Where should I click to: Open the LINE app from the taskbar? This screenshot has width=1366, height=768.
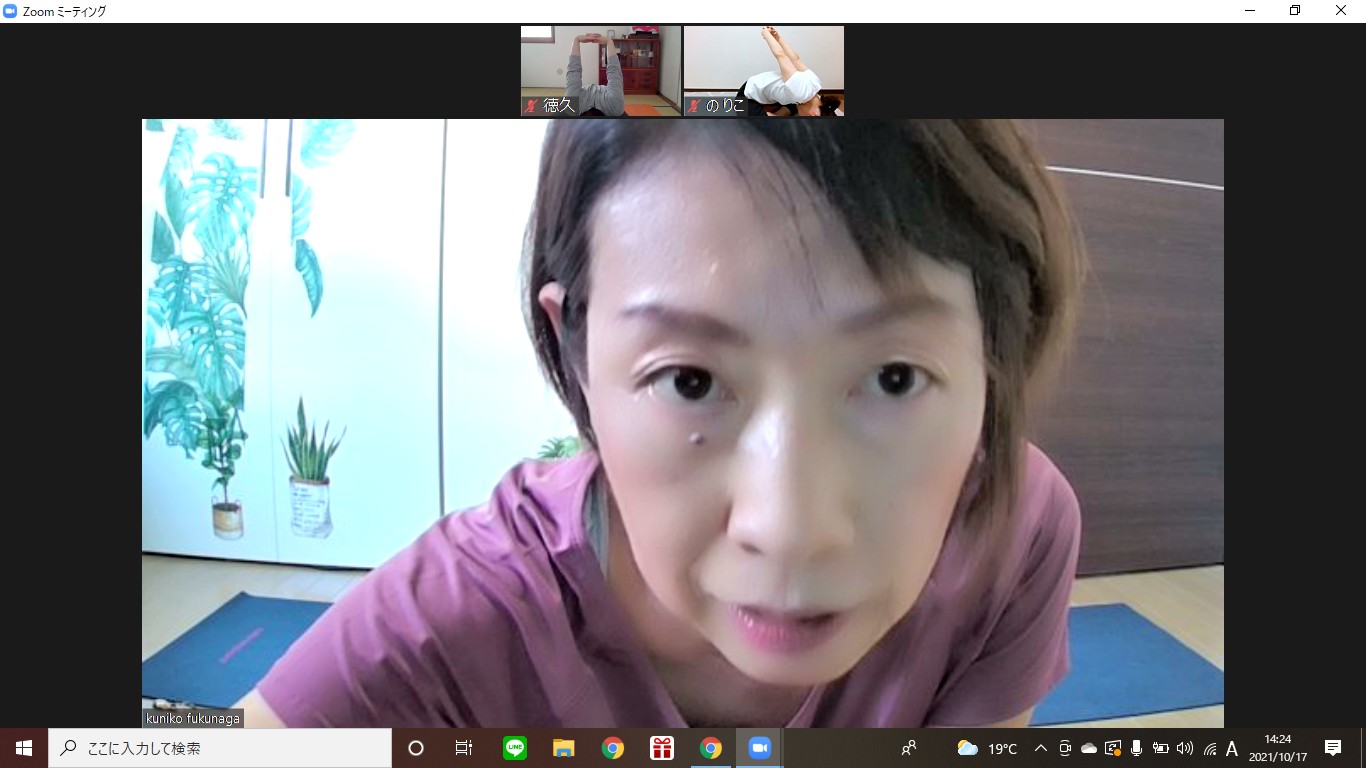(515, 748)
